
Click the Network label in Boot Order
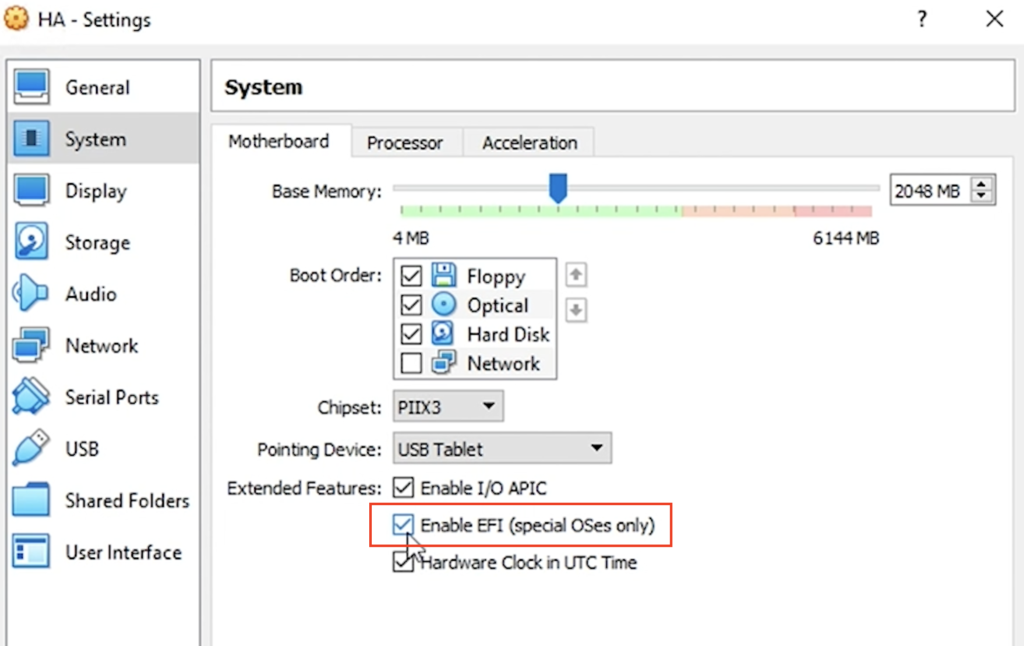coord(504,363)
